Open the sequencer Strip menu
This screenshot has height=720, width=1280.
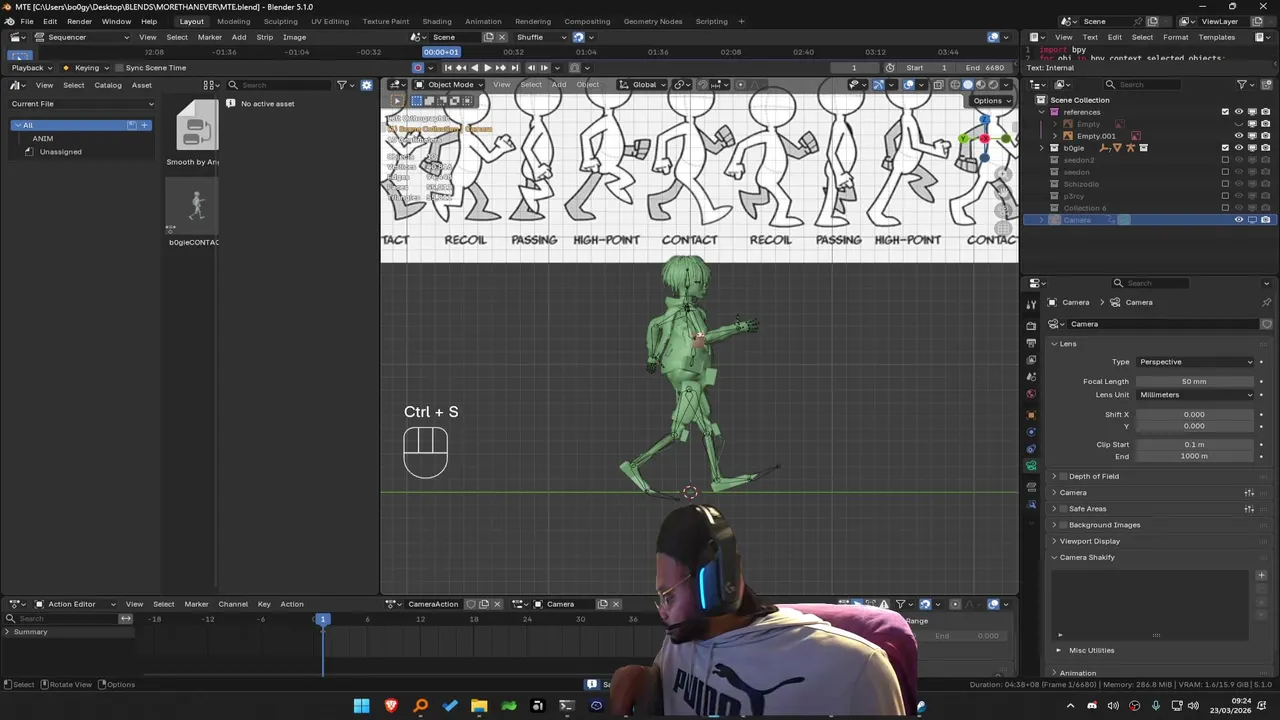pyautogui.click(x=264, y=37)
